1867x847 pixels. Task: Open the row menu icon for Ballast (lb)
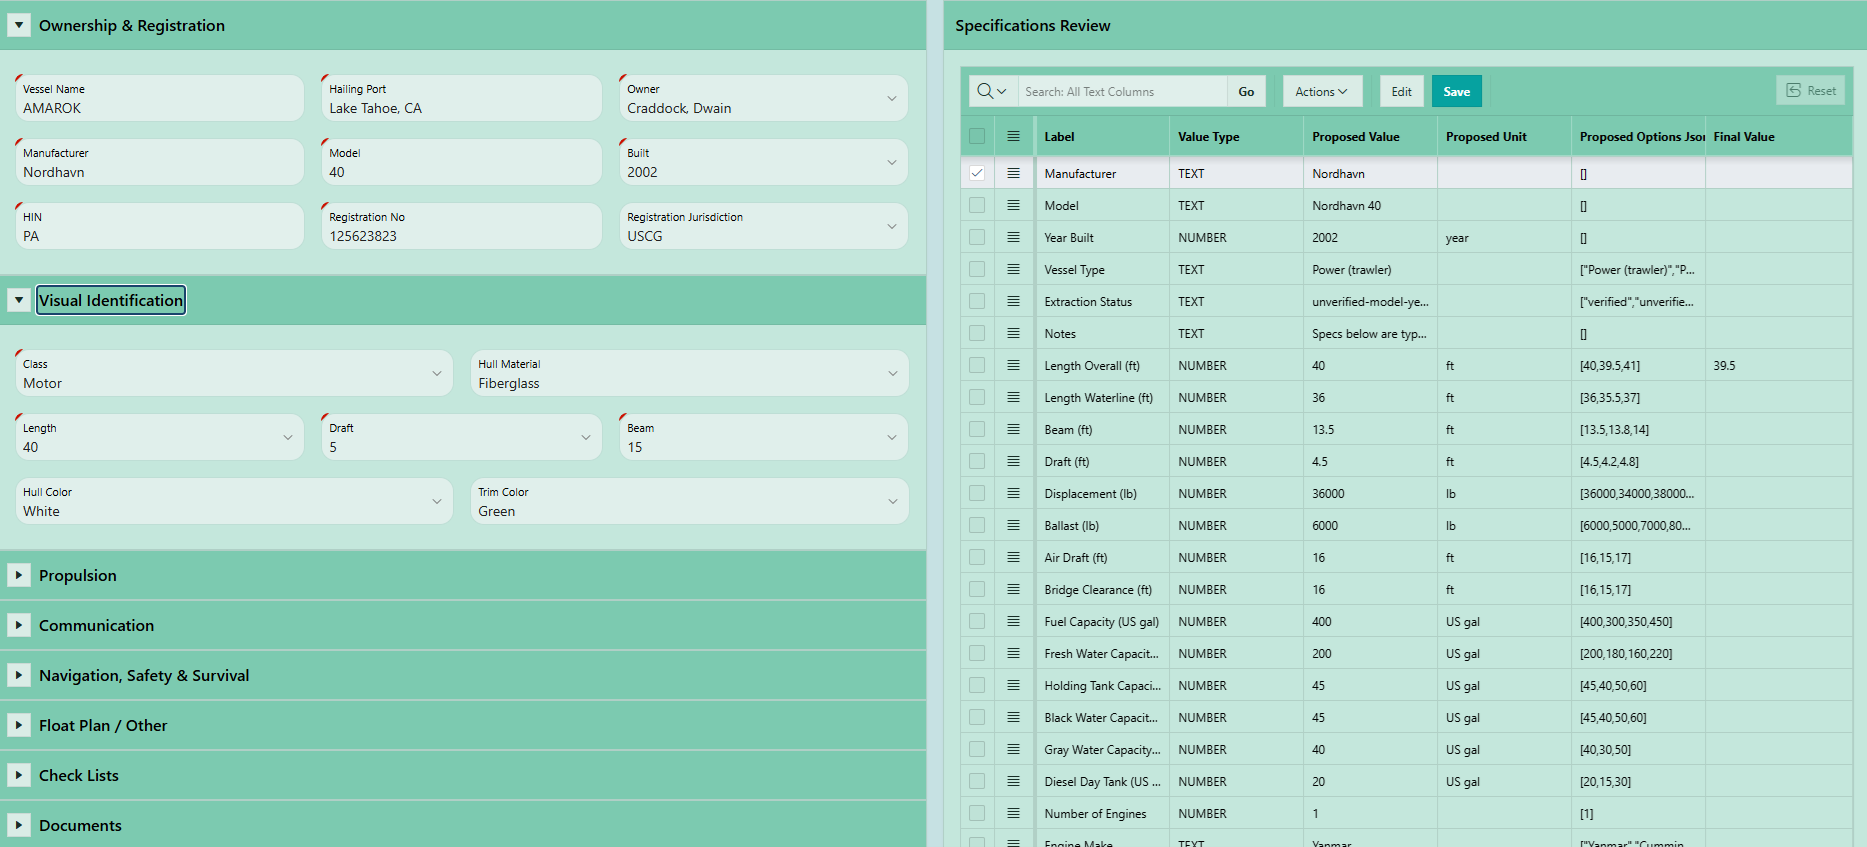point(1013,525)
